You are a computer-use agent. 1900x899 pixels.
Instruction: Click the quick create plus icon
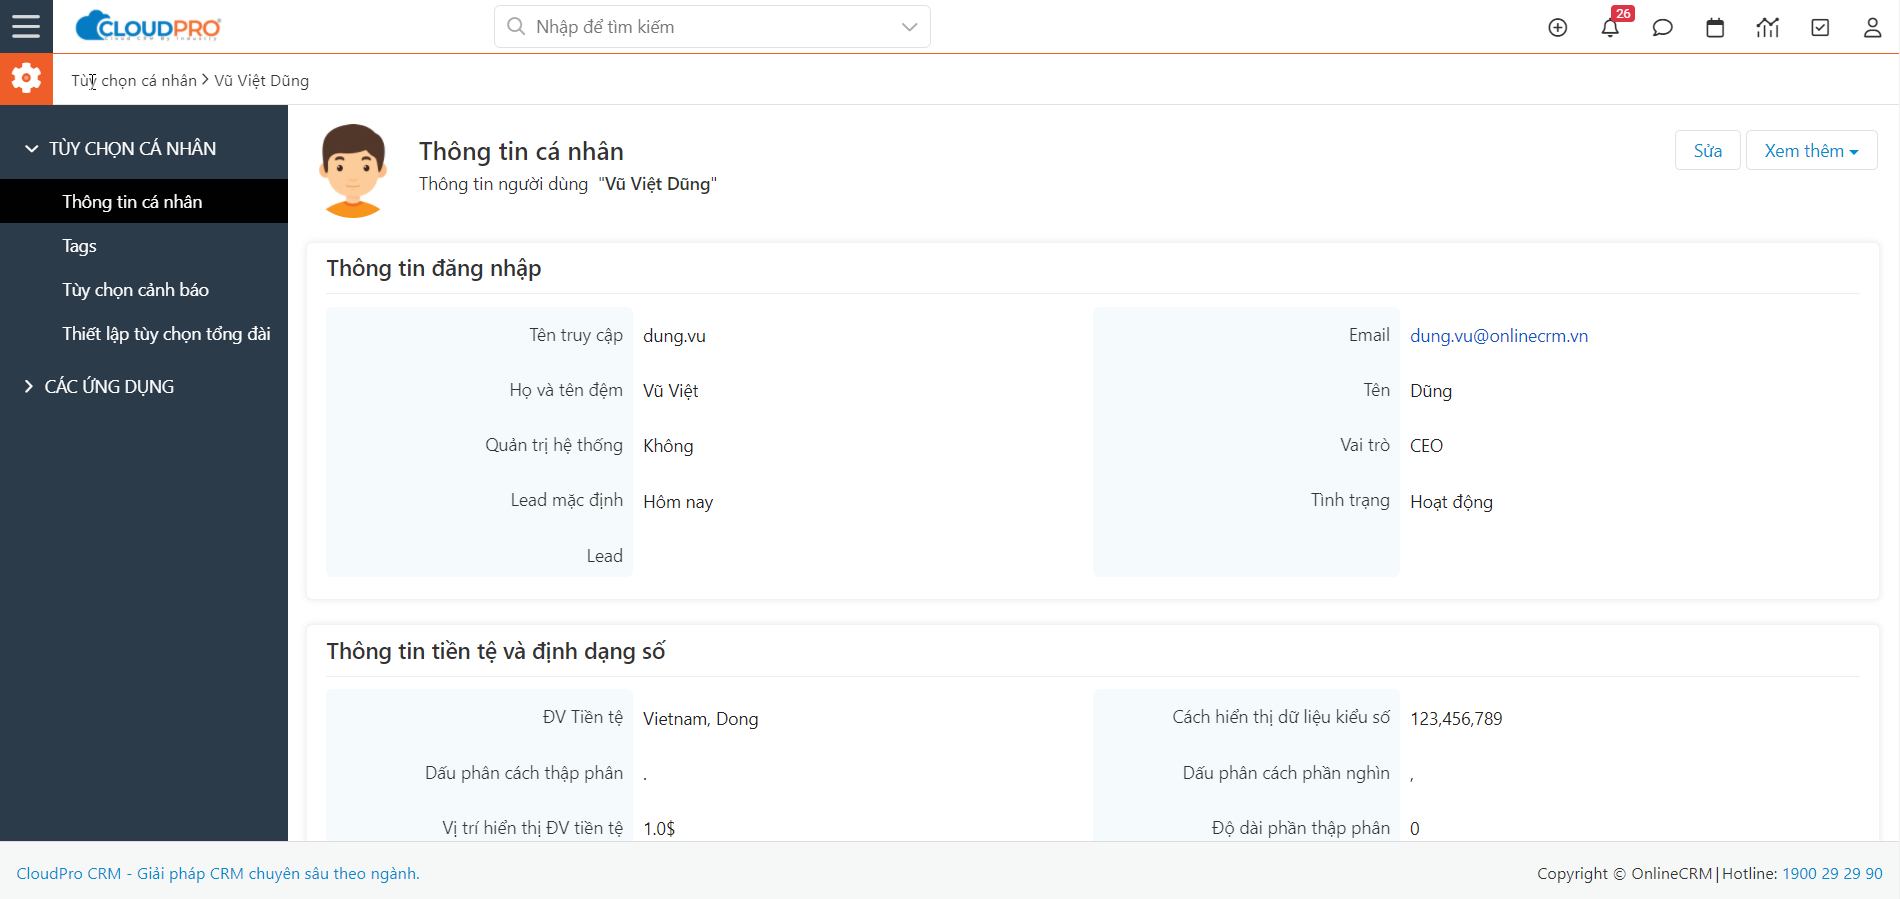pyautogui.click(x=1558, y=28)
